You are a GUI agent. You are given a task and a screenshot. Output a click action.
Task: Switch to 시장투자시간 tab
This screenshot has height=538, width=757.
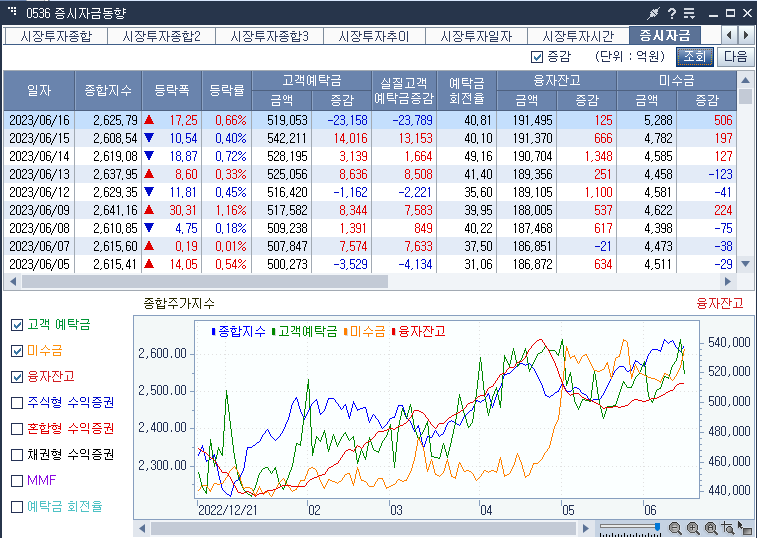(x=578, y=36)
